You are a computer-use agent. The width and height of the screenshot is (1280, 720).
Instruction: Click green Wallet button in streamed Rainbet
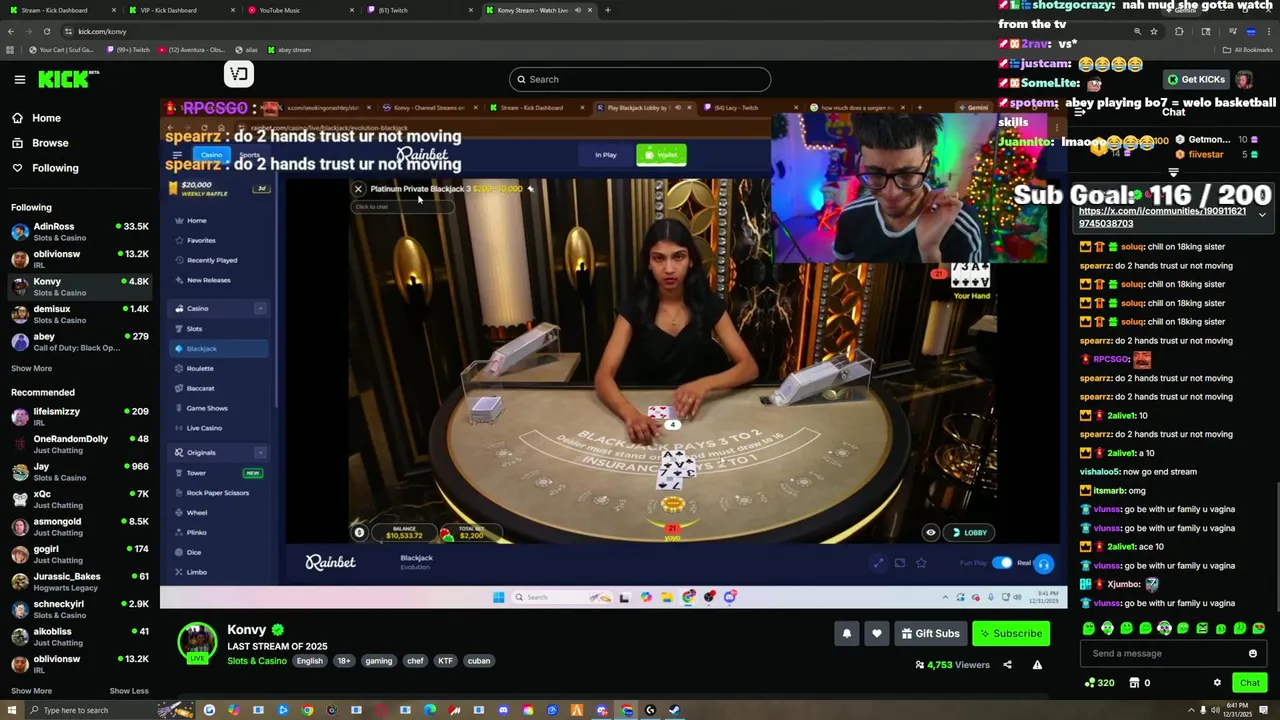point(662,155)
